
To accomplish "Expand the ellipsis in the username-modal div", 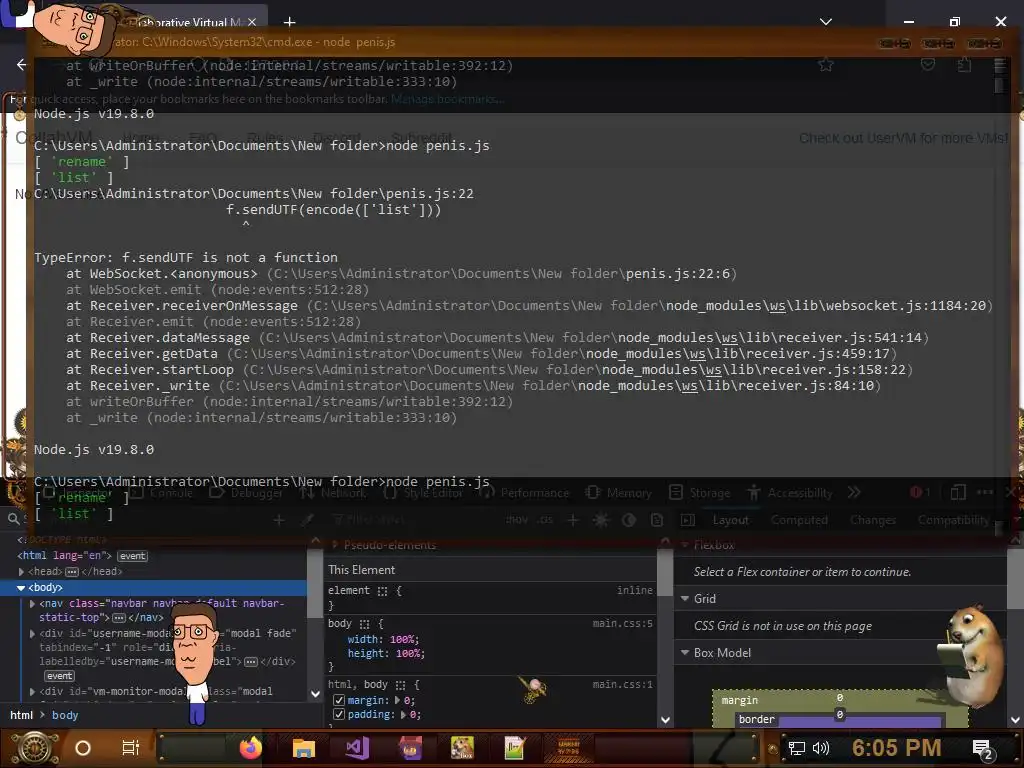I will pos(251,662).
